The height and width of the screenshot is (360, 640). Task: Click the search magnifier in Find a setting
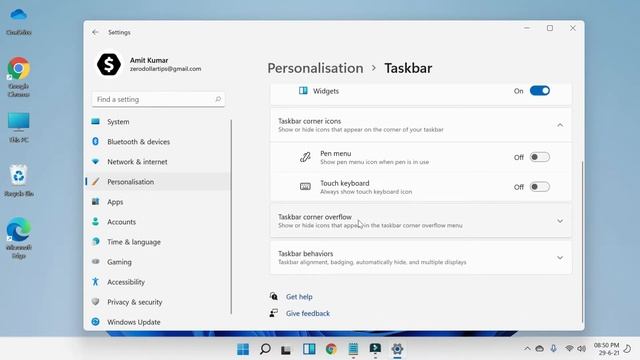pyautogui.click(x=218, y=99)
